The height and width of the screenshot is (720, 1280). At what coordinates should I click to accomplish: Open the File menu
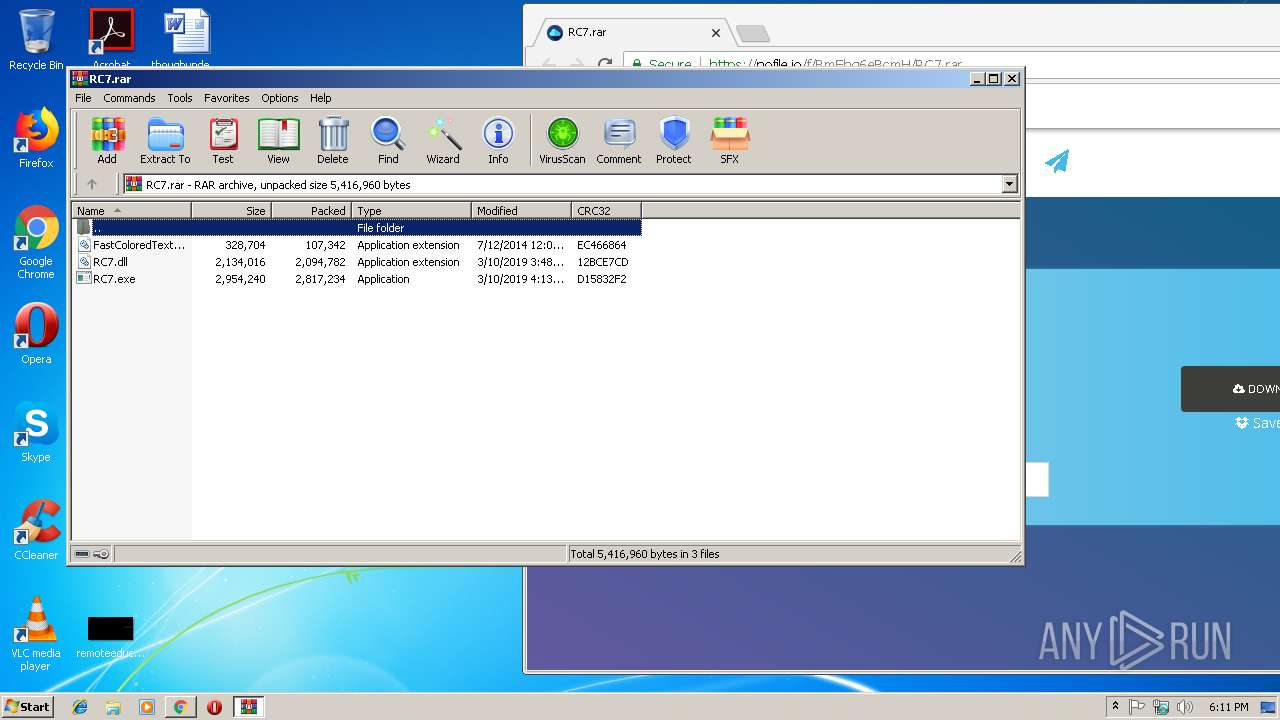[x=83, y=98]
